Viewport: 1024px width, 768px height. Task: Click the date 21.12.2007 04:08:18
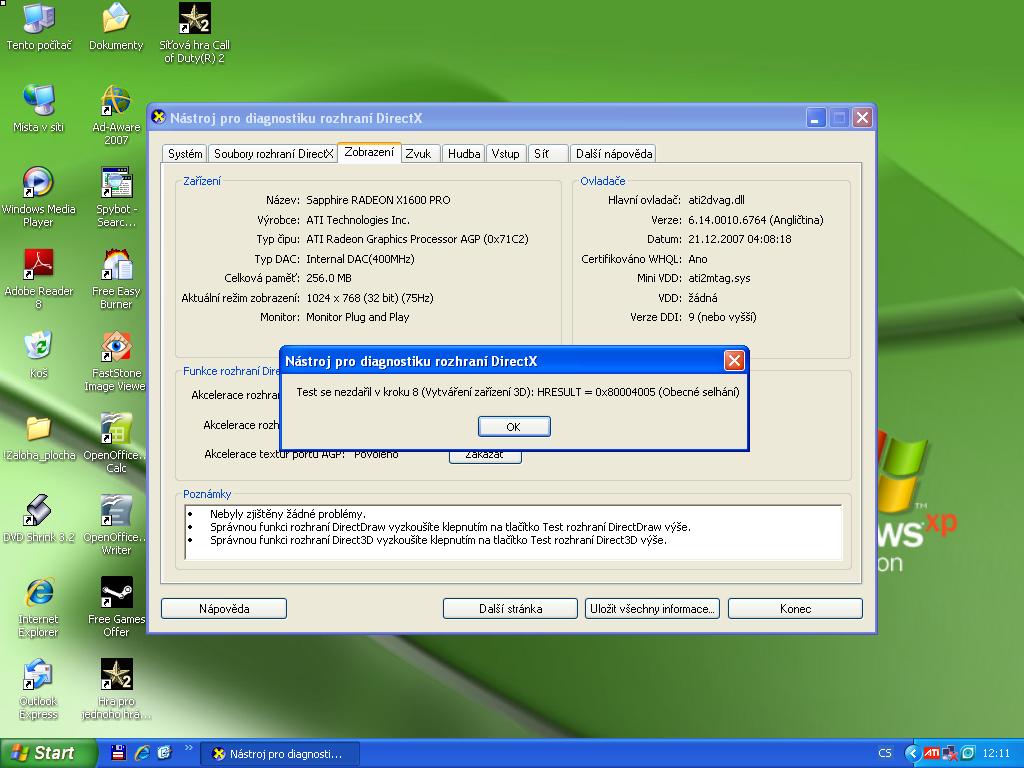click(739, 239)
